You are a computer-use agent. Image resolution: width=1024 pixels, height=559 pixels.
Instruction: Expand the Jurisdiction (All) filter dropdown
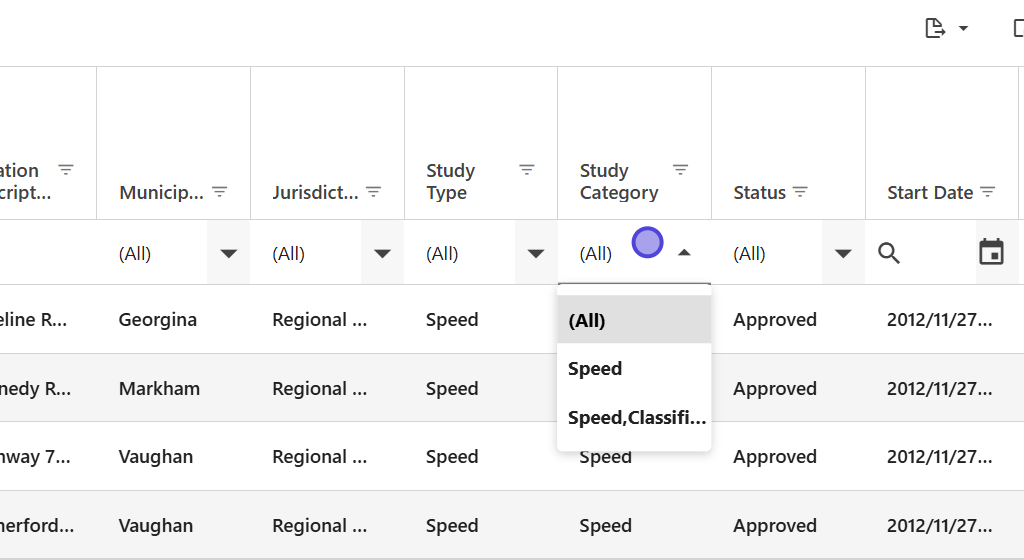coord(382,254)
